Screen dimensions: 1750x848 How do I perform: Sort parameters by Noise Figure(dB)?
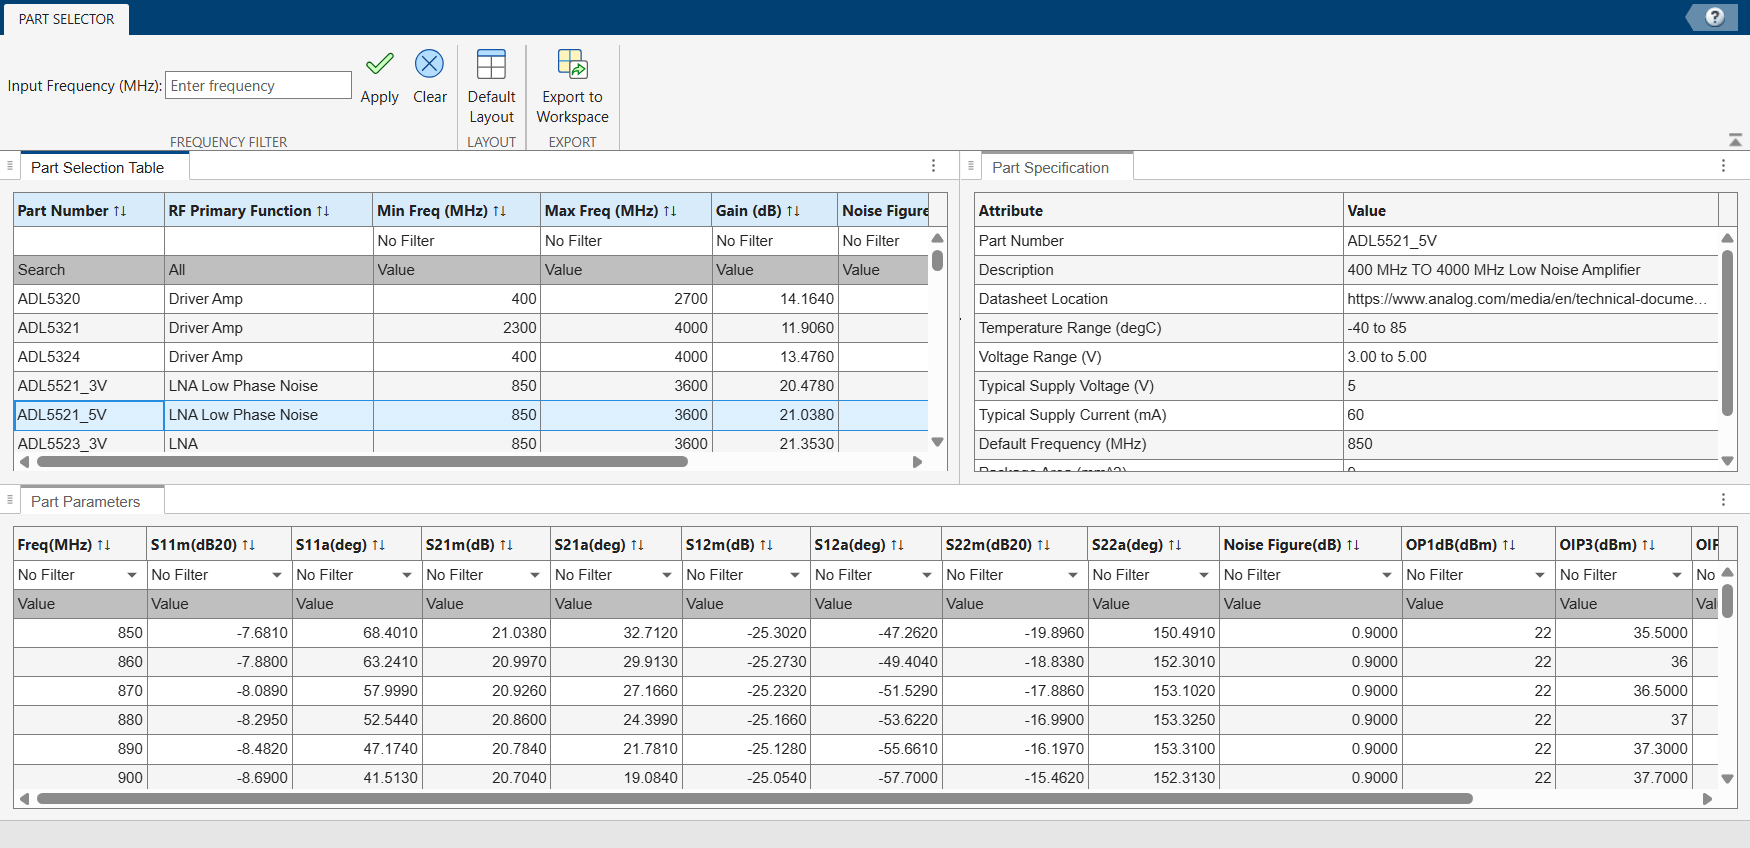click(x=1353, y=545)
